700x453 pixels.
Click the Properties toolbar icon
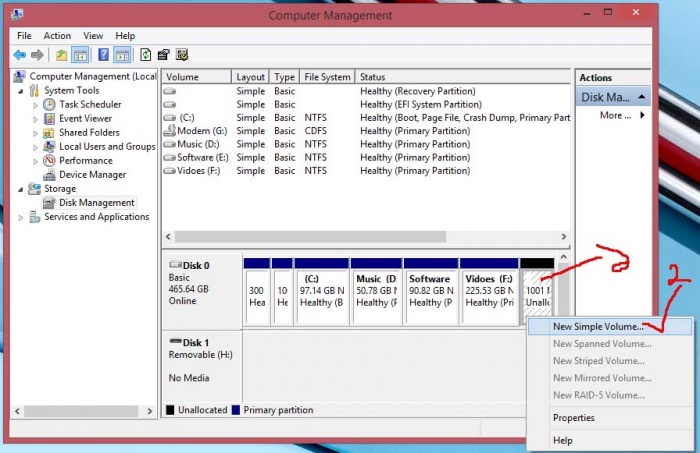coord(163,55)
